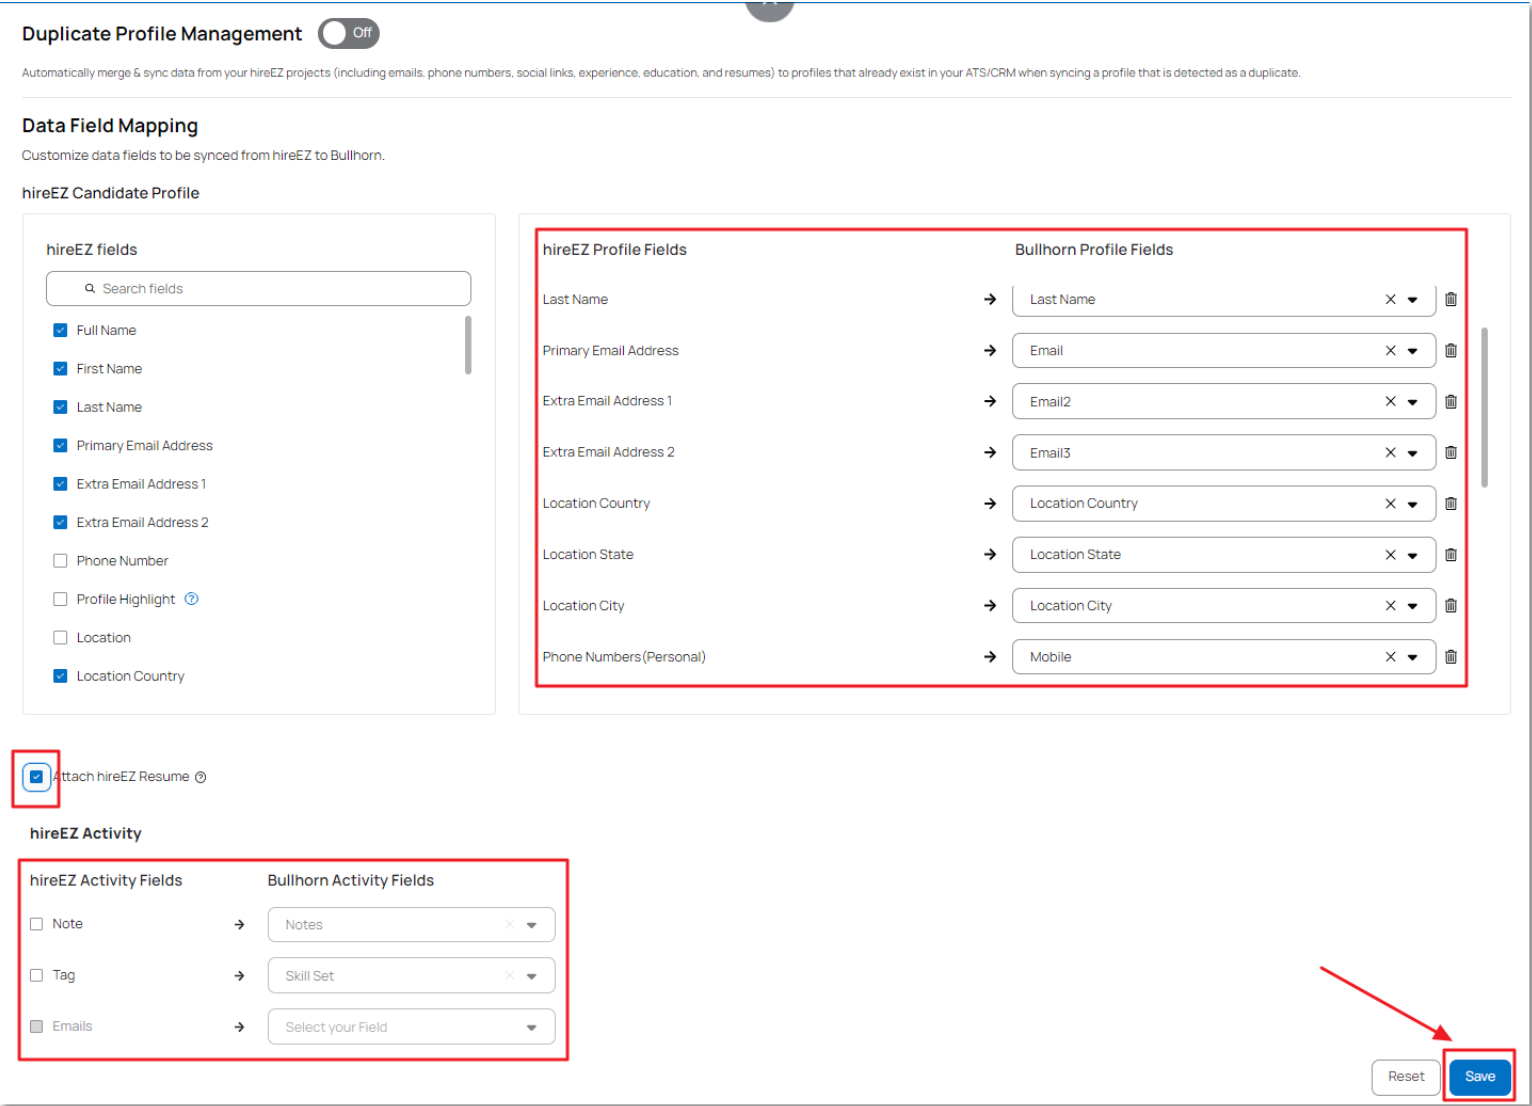
Task: Uncheck Attach hireEZ Resume checkbox
Action: click(37, 776)
